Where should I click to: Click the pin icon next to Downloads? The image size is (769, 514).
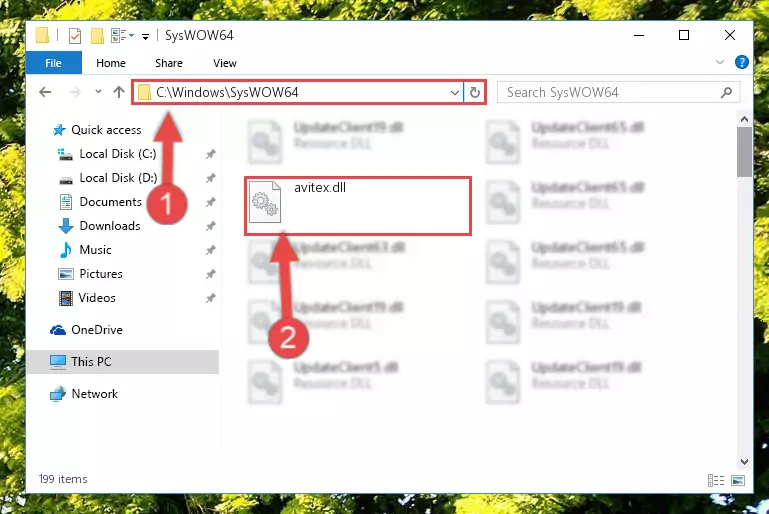210,226
